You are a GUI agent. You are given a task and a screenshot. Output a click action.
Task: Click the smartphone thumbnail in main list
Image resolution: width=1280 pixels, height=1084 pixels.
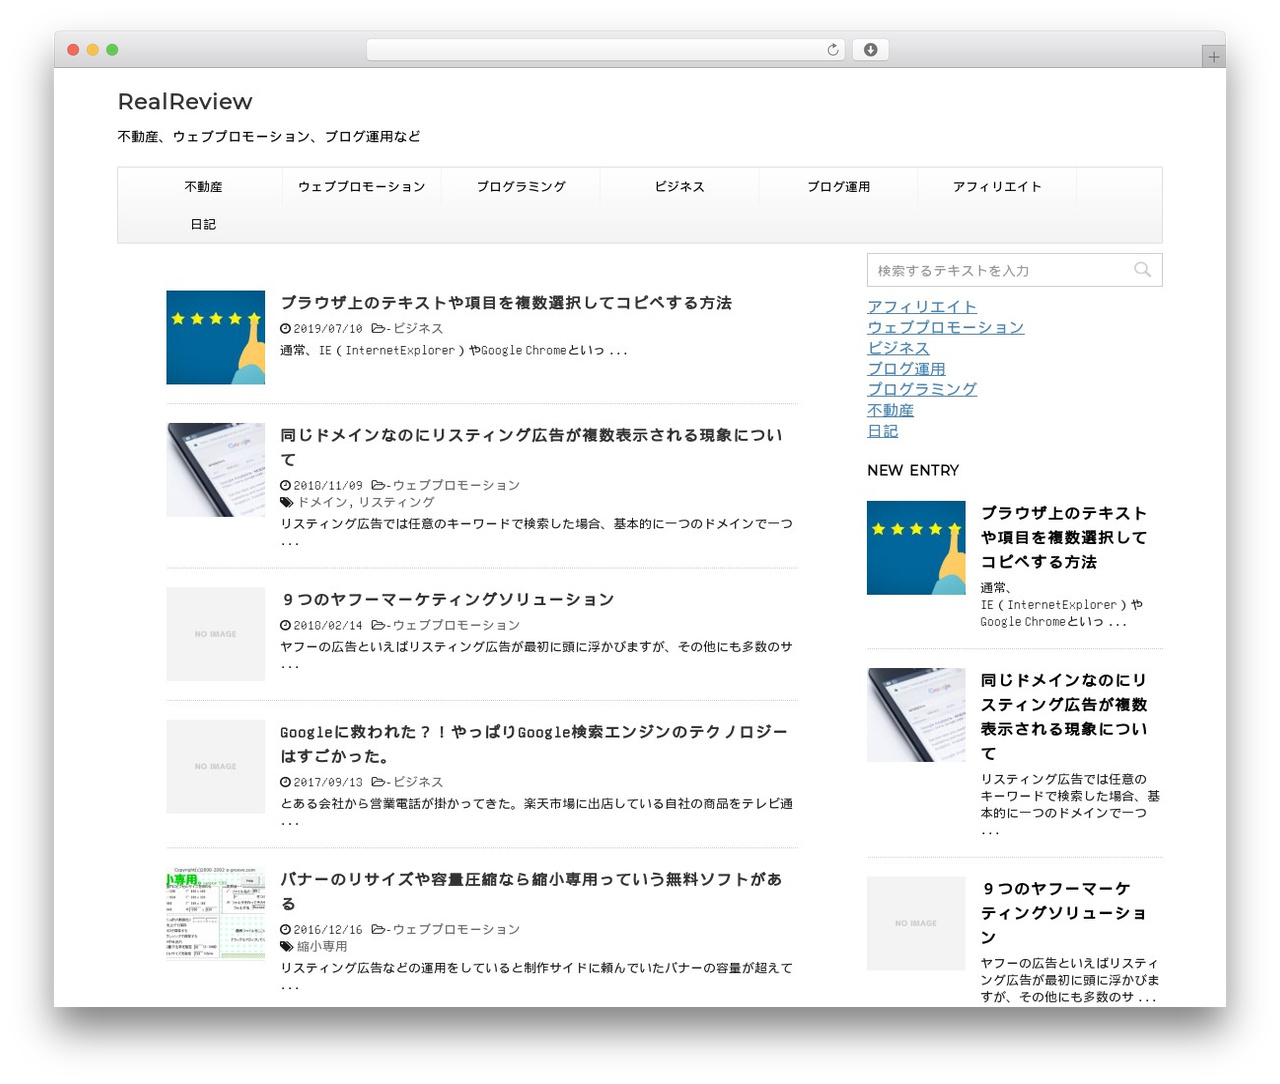[216, 470]
